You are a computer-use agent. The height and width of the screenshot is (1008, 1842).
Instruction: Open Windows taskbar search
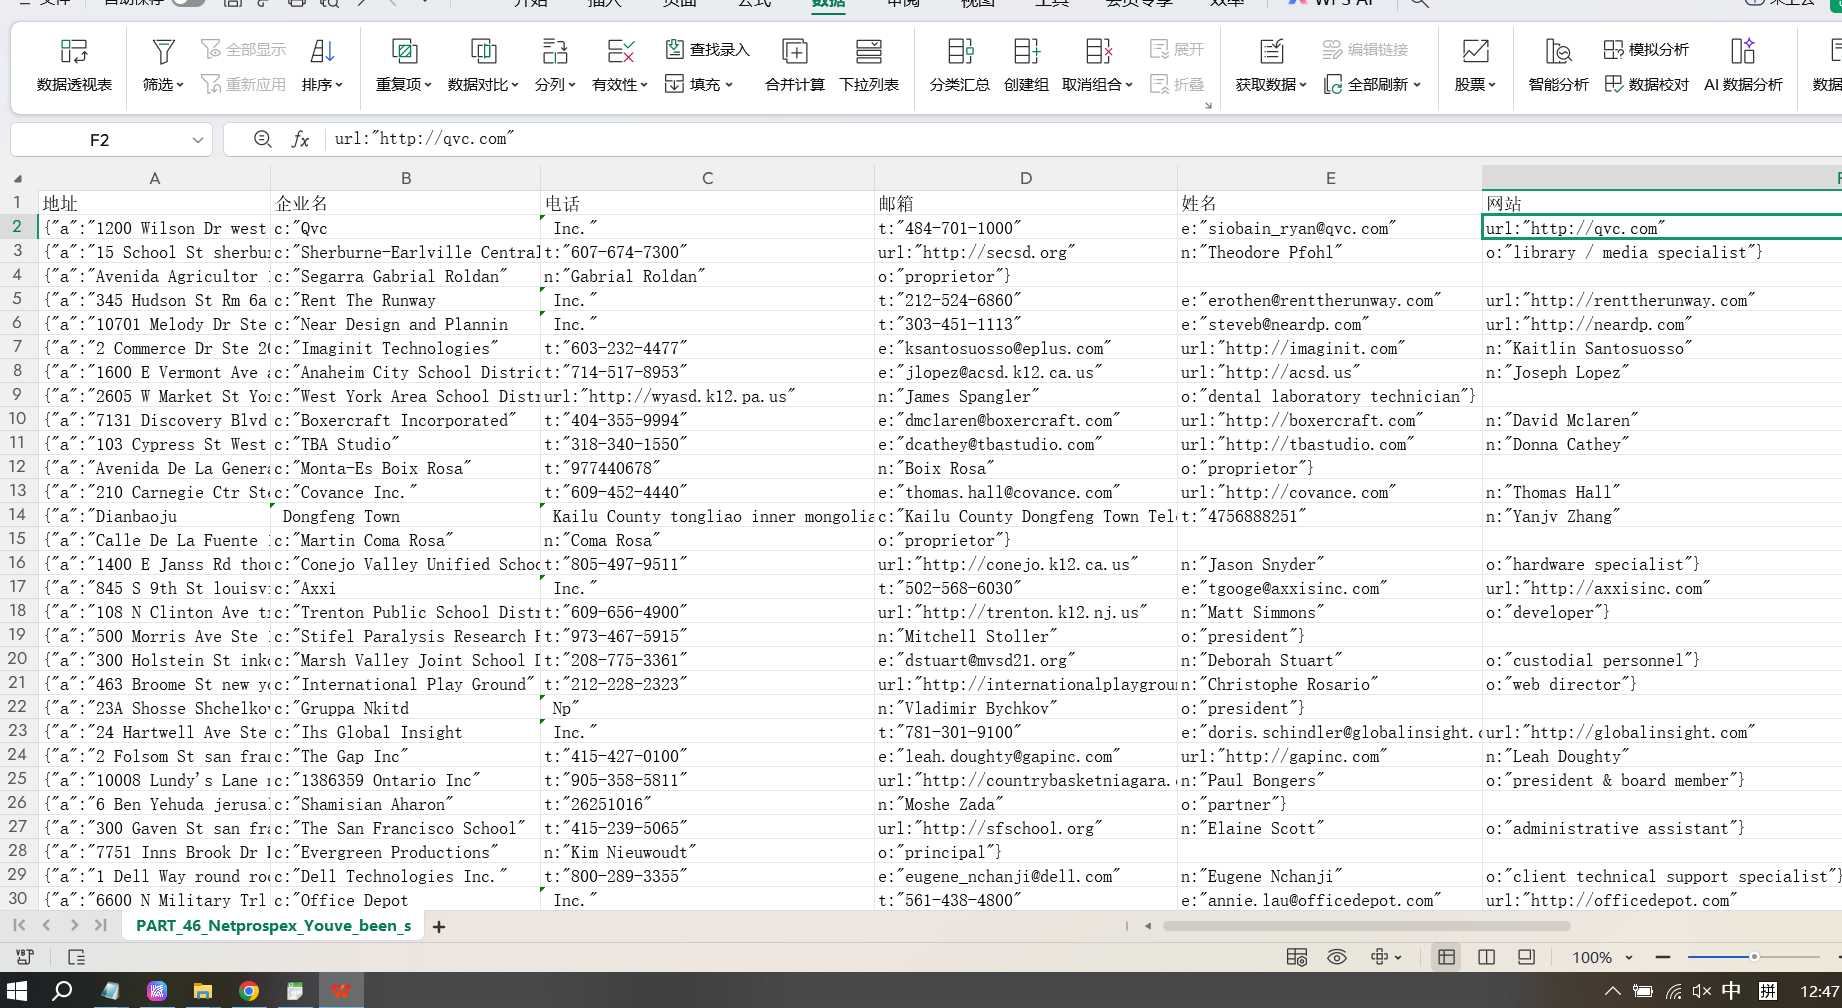(62, 990)
